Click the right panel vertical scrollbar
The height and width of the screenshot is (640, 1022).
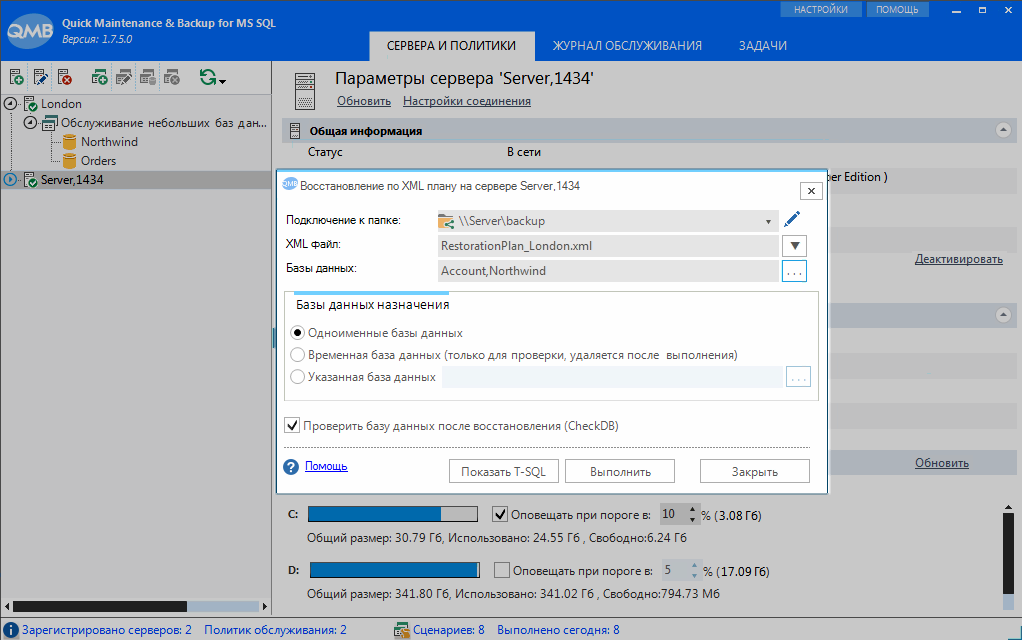pos(1008,557)
